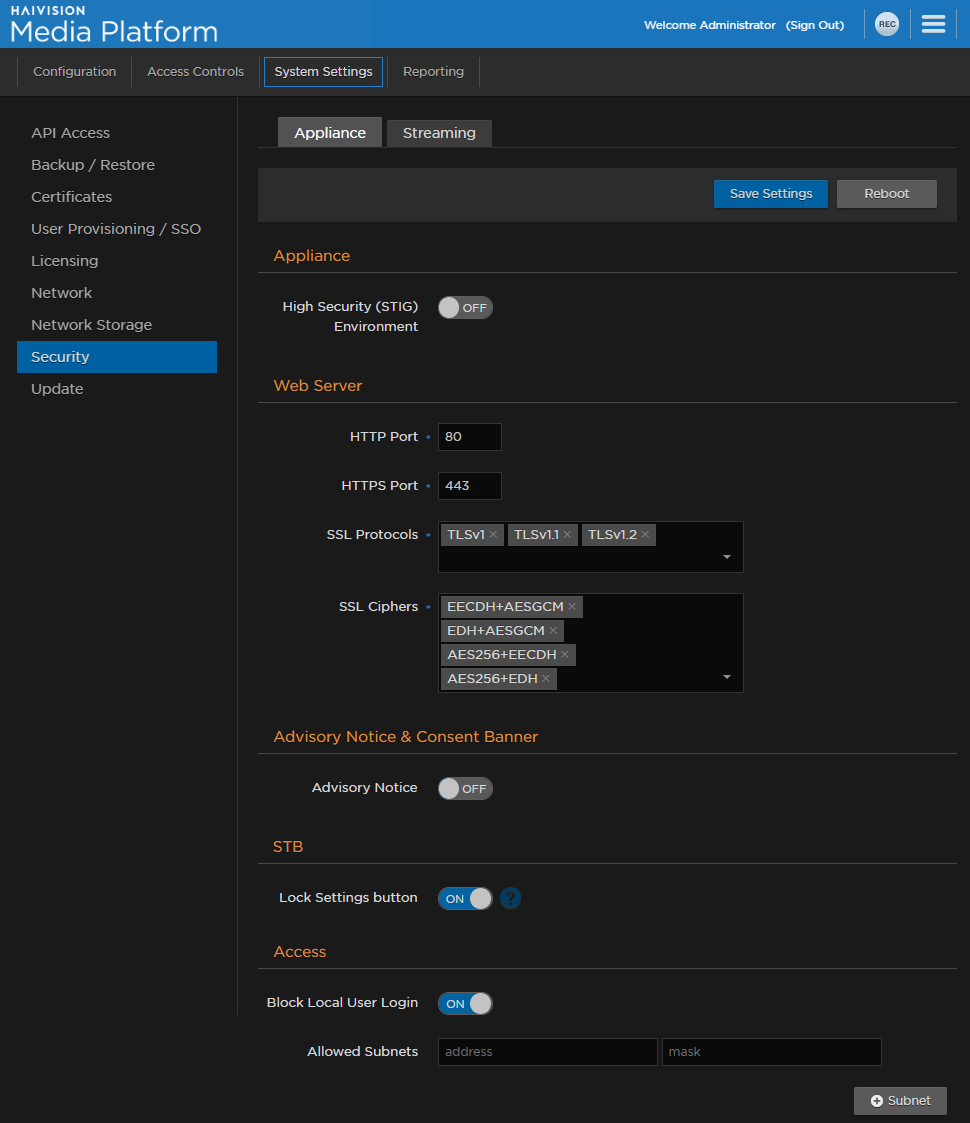Remove the TLSv1 protocol tag
970x1123 pixels.
click(492, 534)
